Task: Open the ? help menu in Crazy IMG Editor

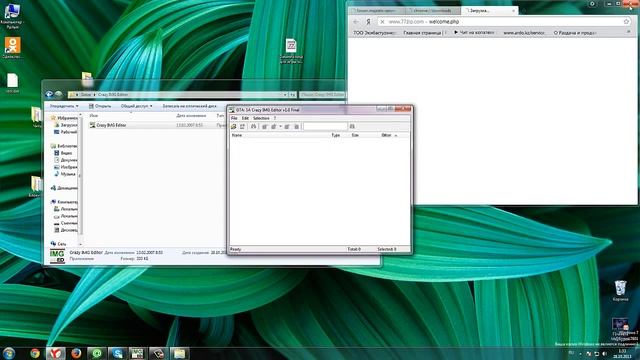Action: 275,118
